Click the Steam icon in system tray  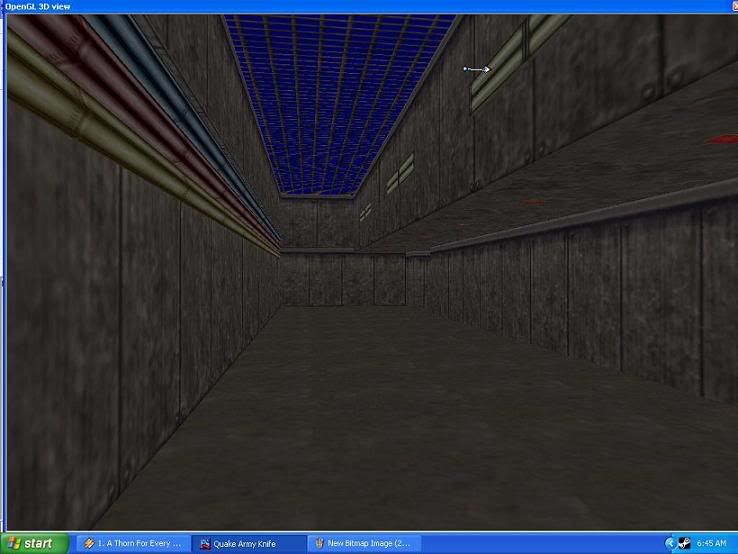point(684,543)
